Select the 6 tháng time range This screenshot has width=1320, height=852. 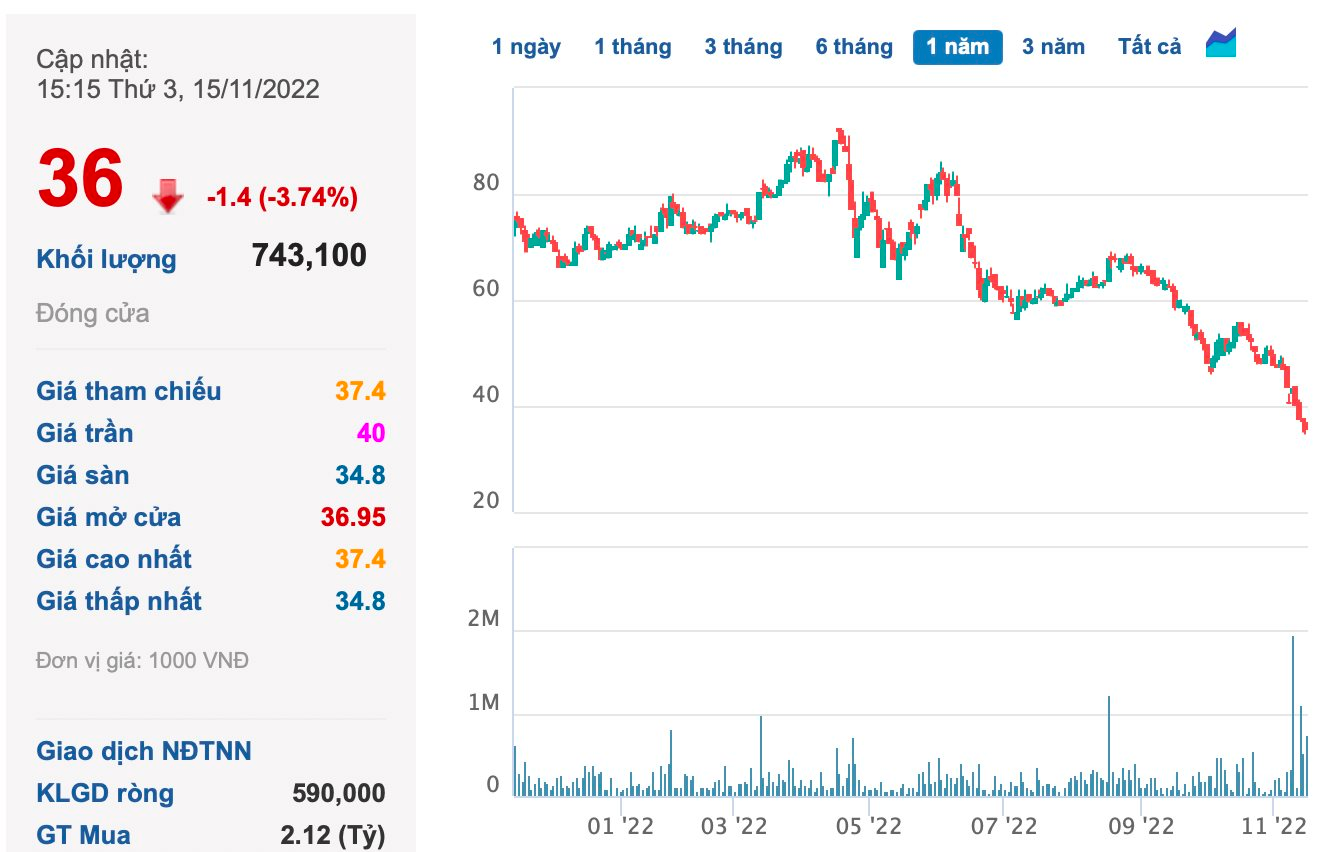[x=853, y=47]
